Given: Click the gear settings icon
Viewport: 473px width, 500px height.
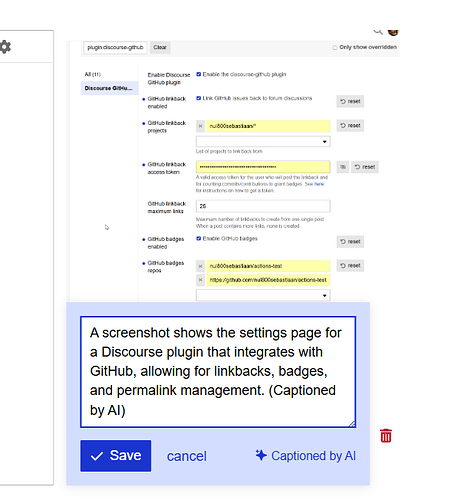Looking at the screenshot, I should [5, 47].
